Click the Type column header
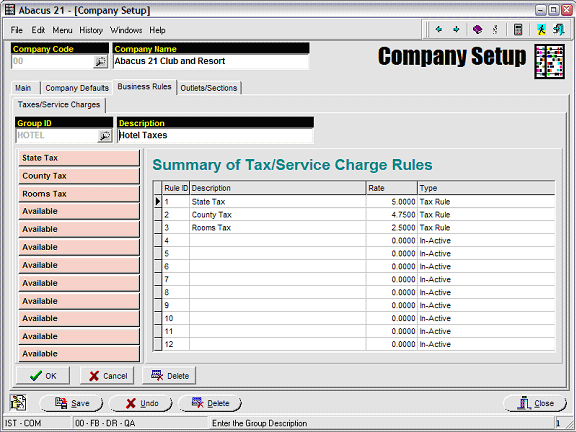Screen dimensions: 576x432 coord(486,188)
